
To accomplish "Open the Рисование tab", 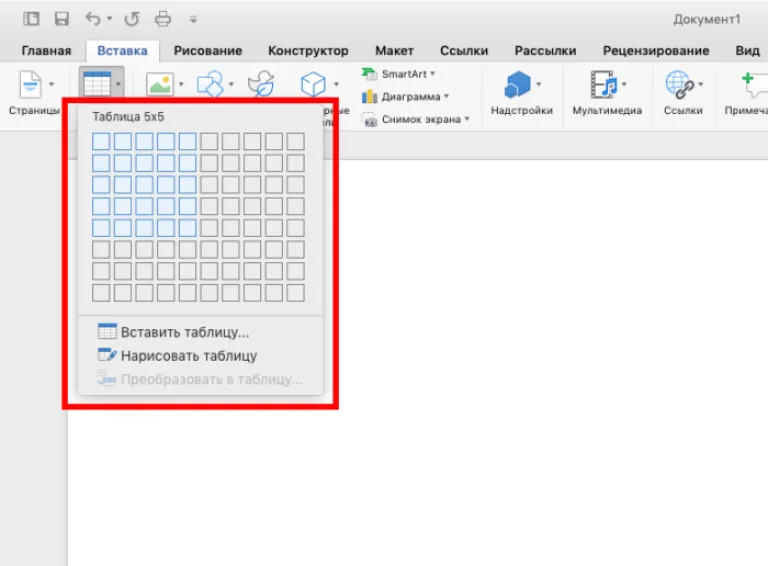I will (x=208, y=51).
